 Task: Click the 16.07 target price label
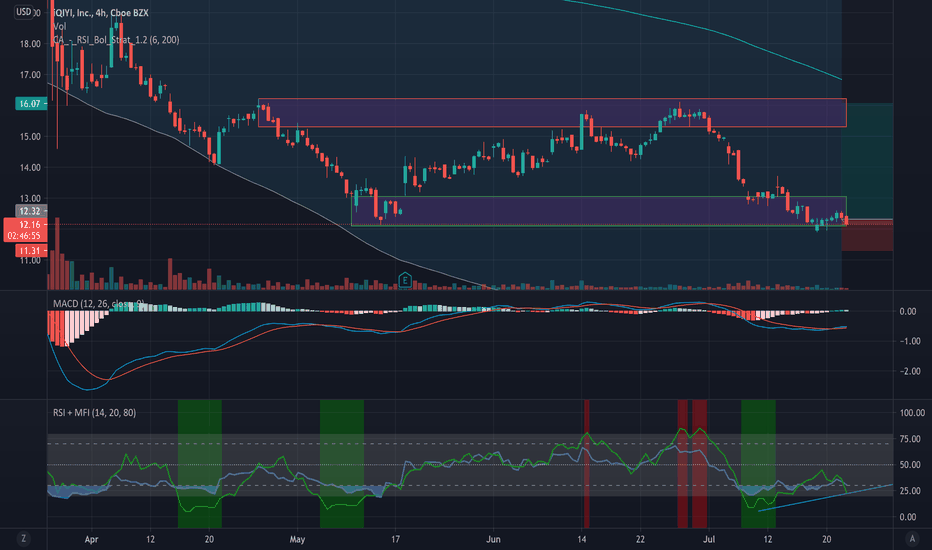31,103
